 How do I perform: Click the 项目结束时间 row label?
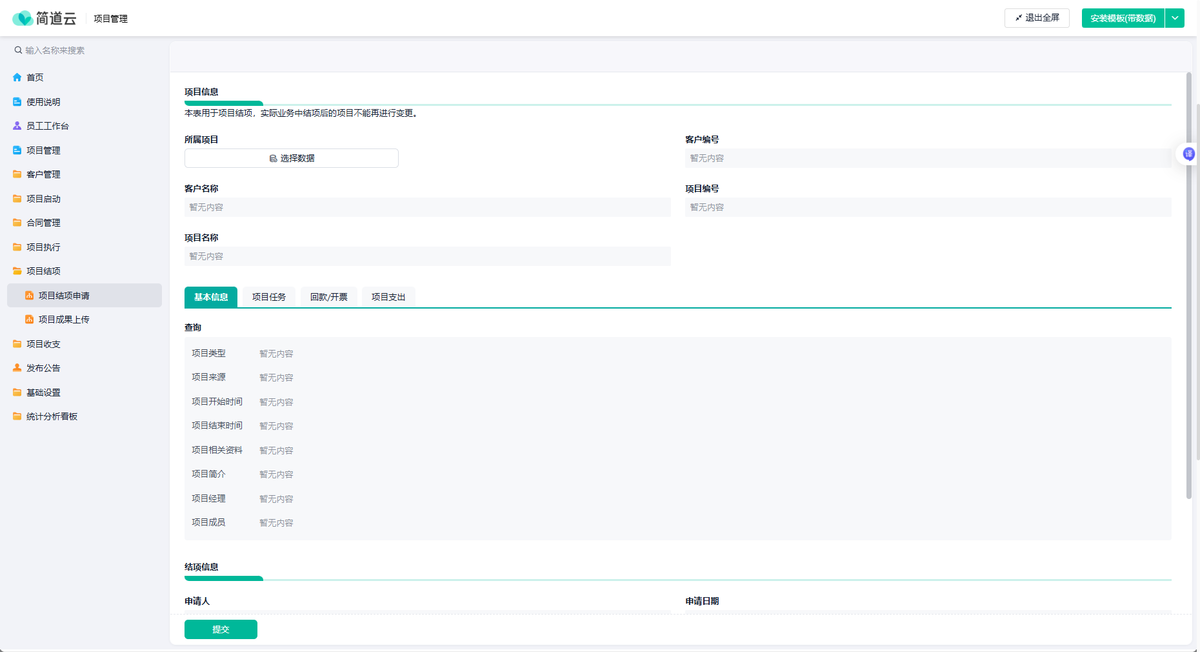(x=217, y=425)
